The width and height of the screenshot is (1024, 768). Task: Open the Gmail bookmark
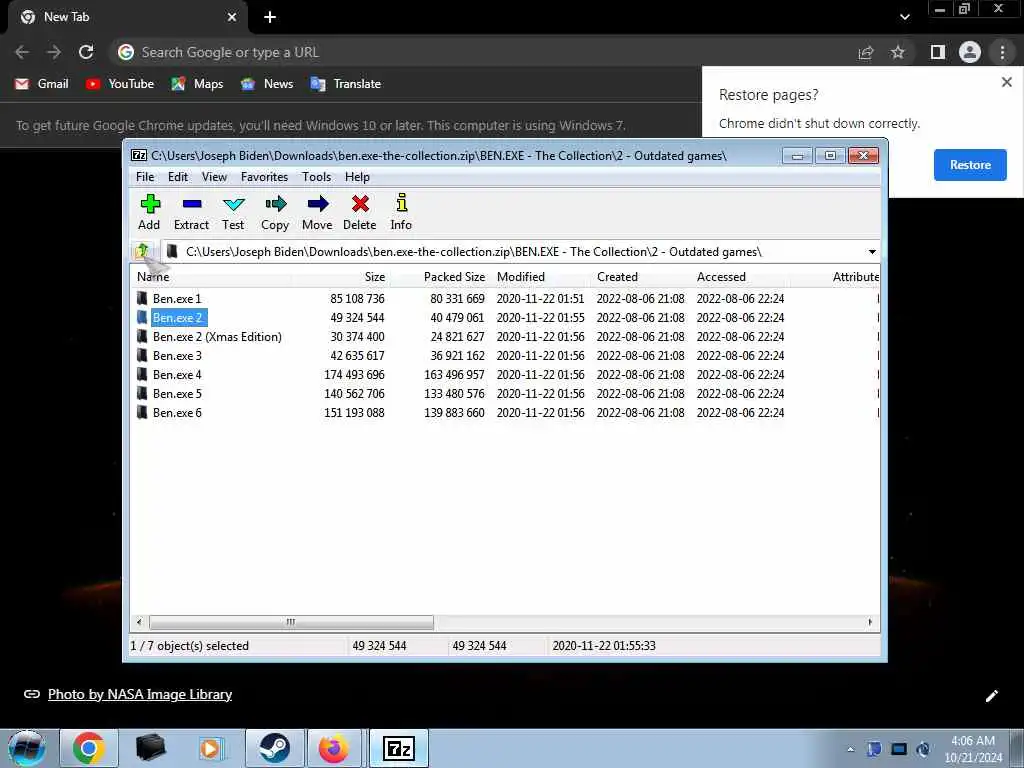pyautogui.click(x=42, y=84)
